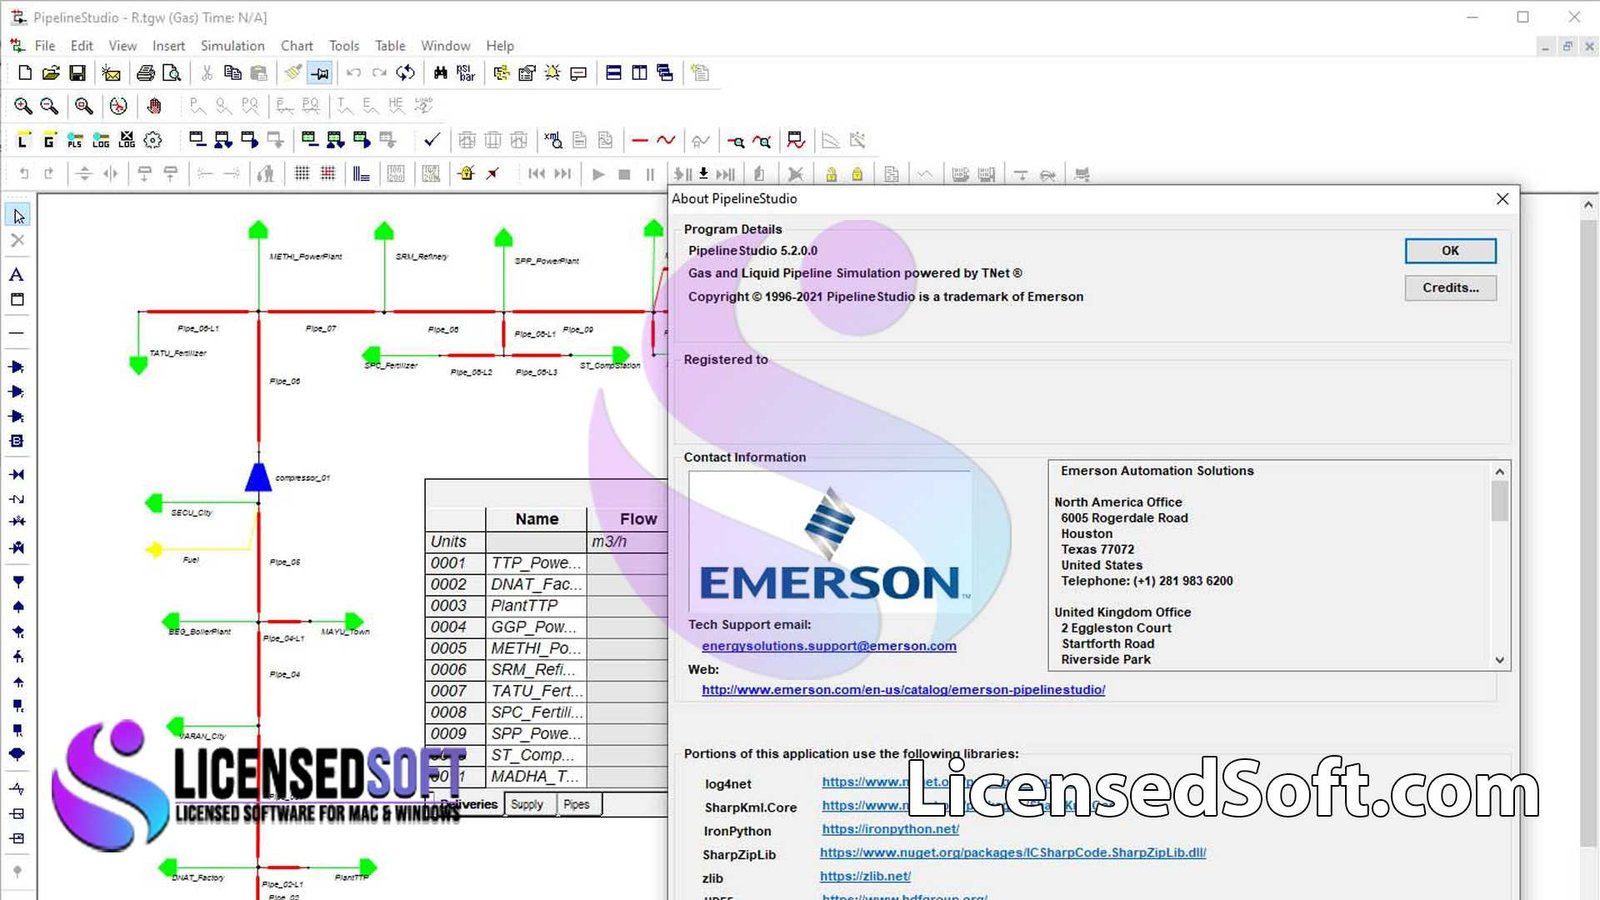The height and width of the screenshot is (900, 1600).
Task: Click the Cut scissors icon
Action: pyautogui.click(x=207, y=73)
